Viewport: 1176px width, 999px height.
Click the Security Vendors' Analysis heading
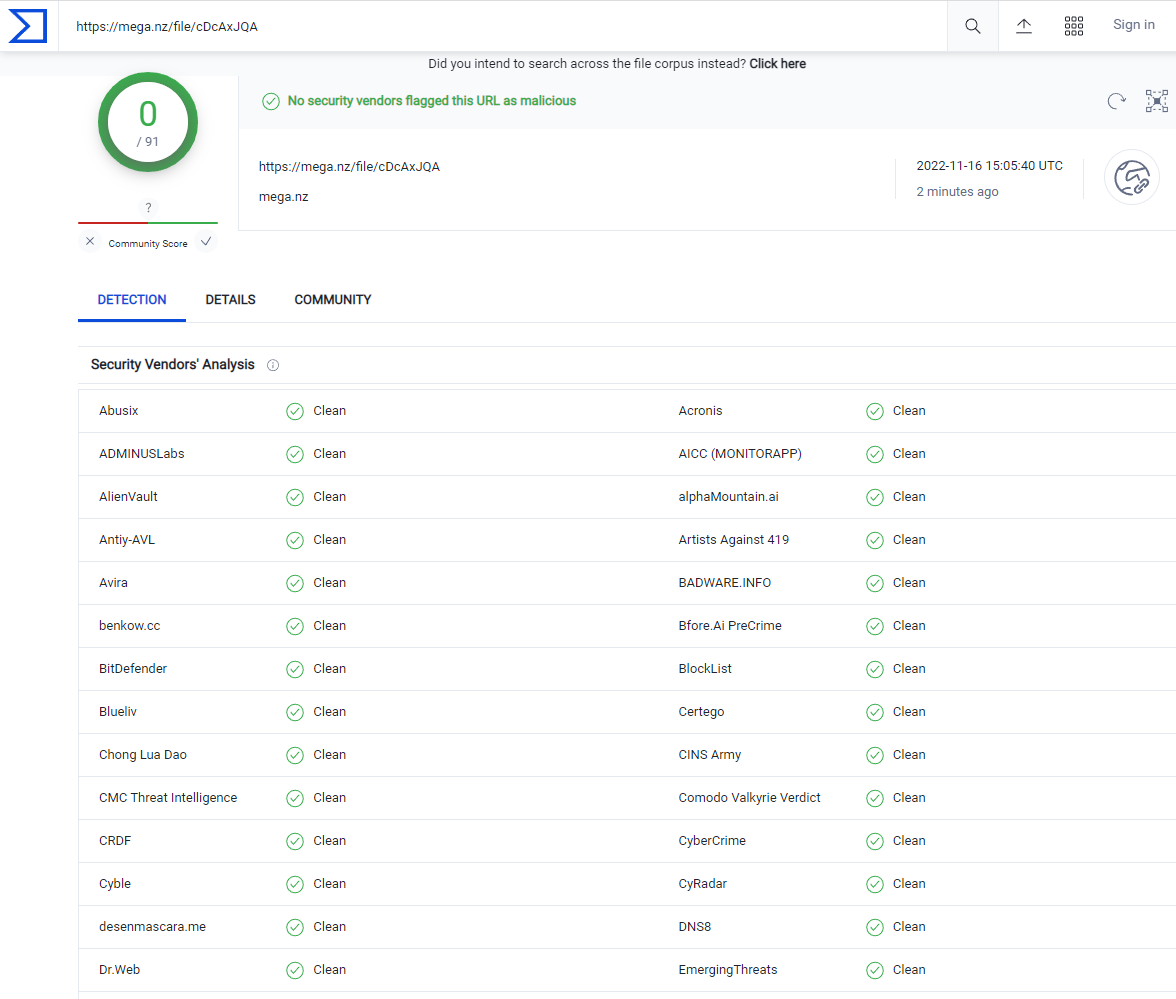[172, 364]
